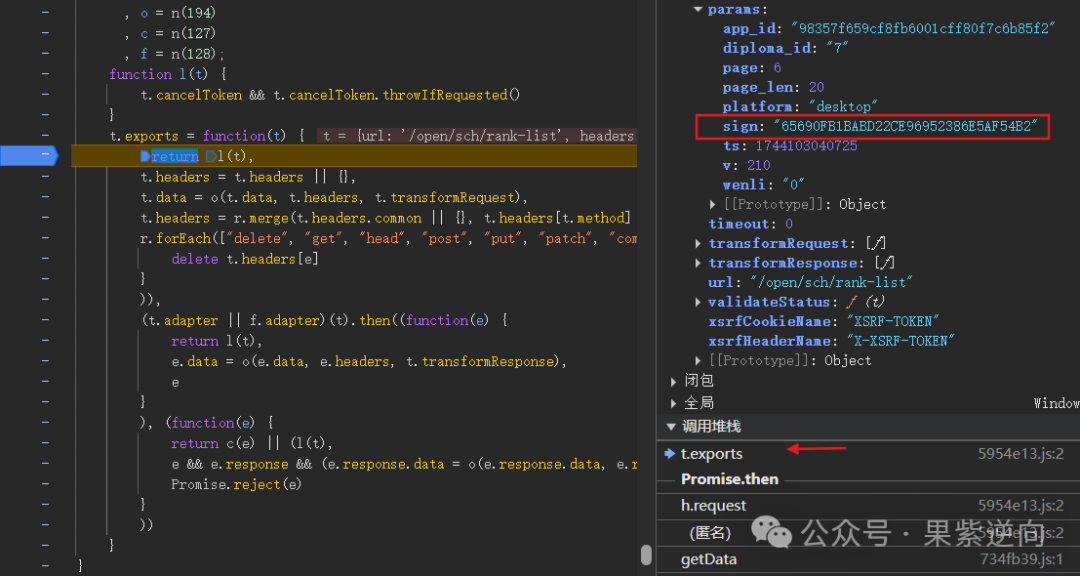Enable the hollow inline breakpoint before "l(t)"
This screenshot has width=1080, height=576.
210,156
